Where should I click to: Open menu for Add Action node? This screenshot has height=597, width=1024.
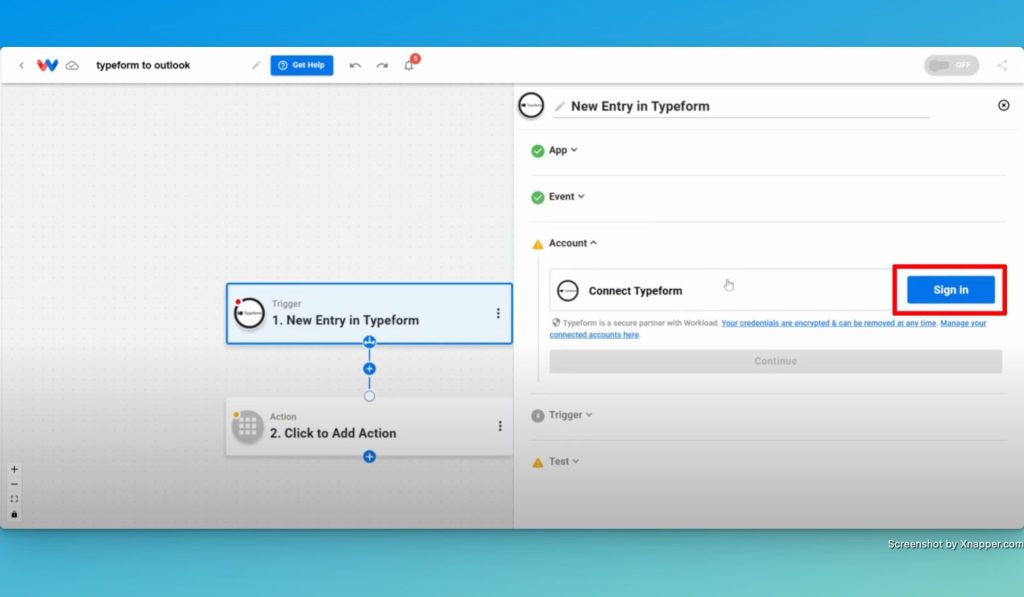[500, 427]
